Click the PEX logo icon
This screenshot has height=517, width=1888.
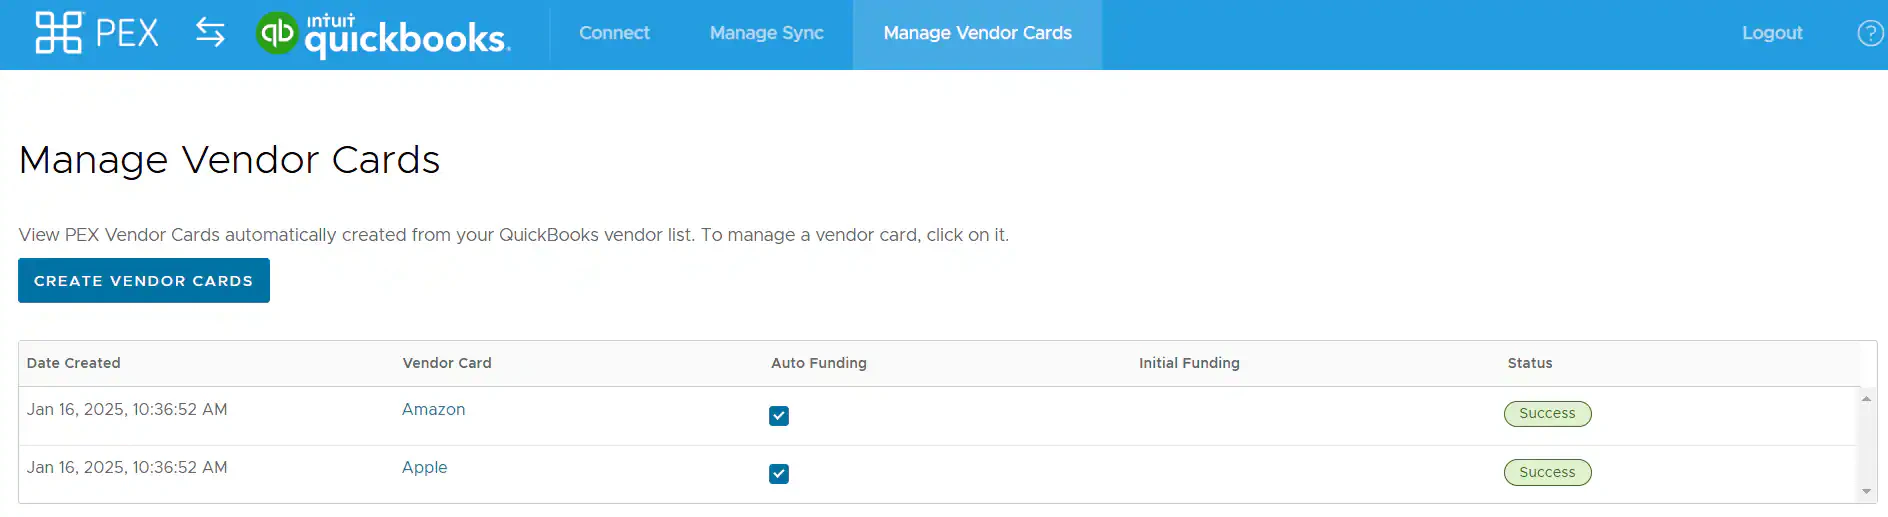pos(97,33)
